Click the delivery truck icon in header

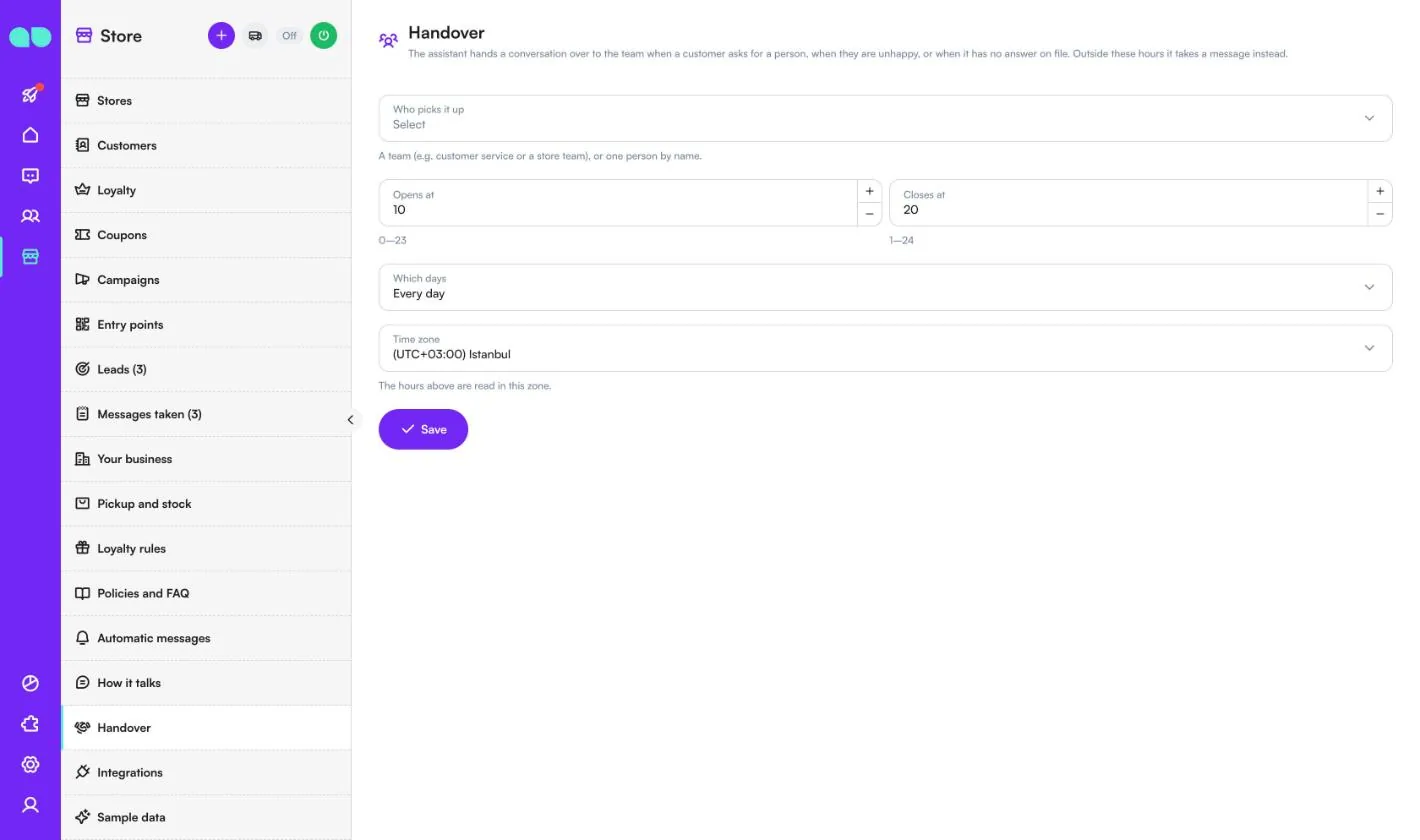pyautogui.click(x=255, y=35)
